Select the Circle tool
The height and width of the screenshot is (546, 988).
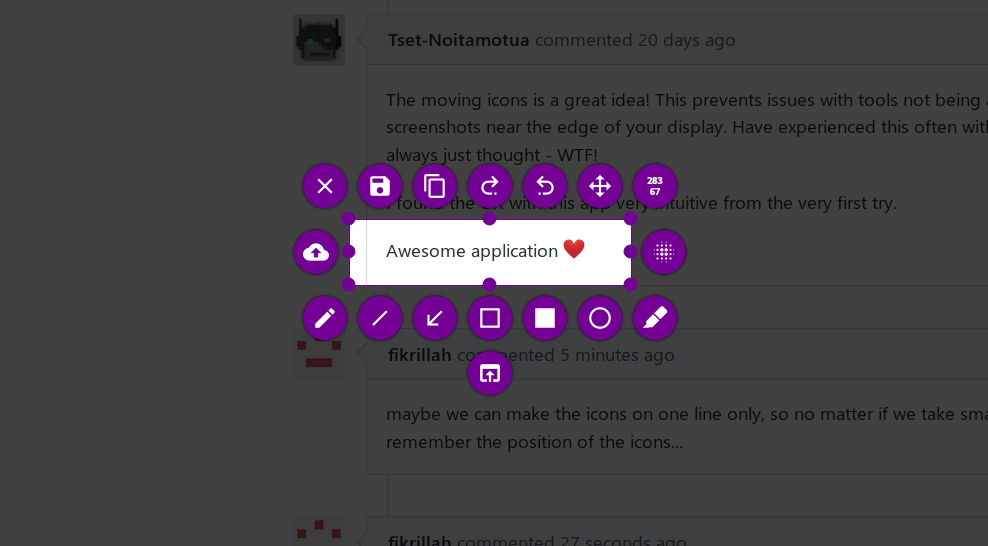[x=599, y=318]
